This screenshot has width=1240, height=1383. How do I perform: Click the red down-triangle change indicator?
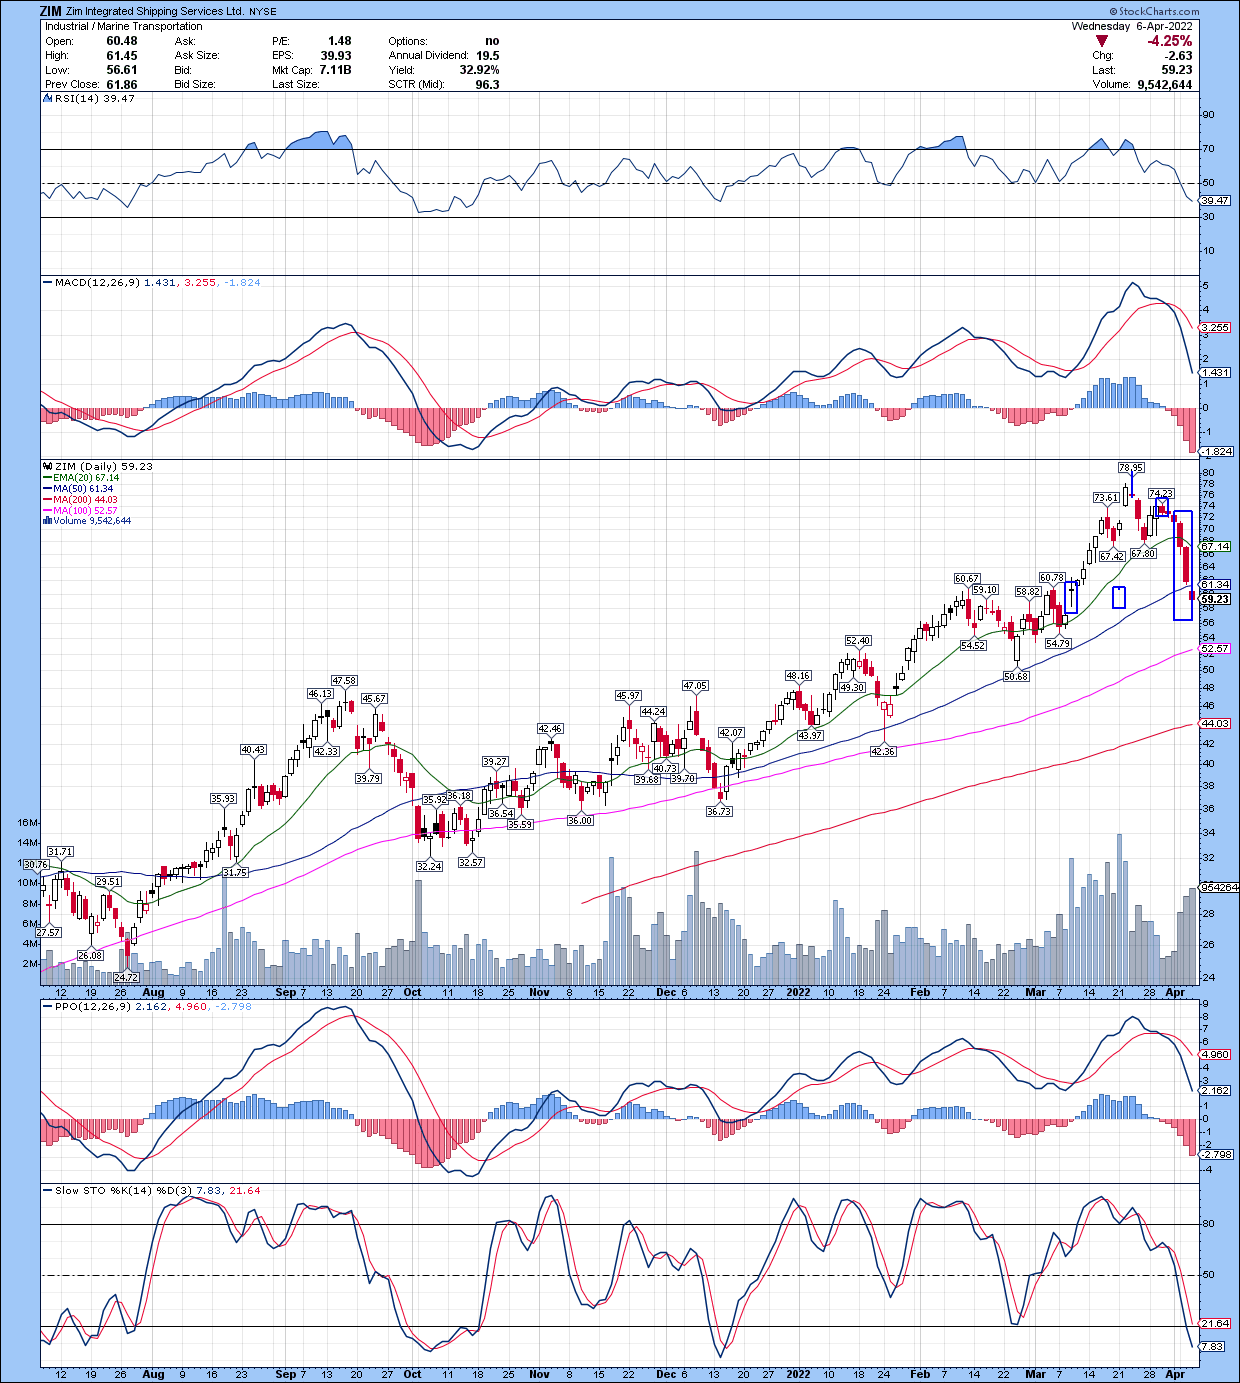click(1102, 41)
